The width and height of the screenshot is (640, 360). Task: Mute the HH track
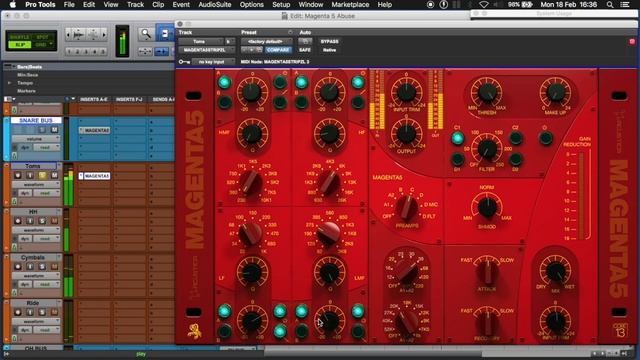point(54,221)
